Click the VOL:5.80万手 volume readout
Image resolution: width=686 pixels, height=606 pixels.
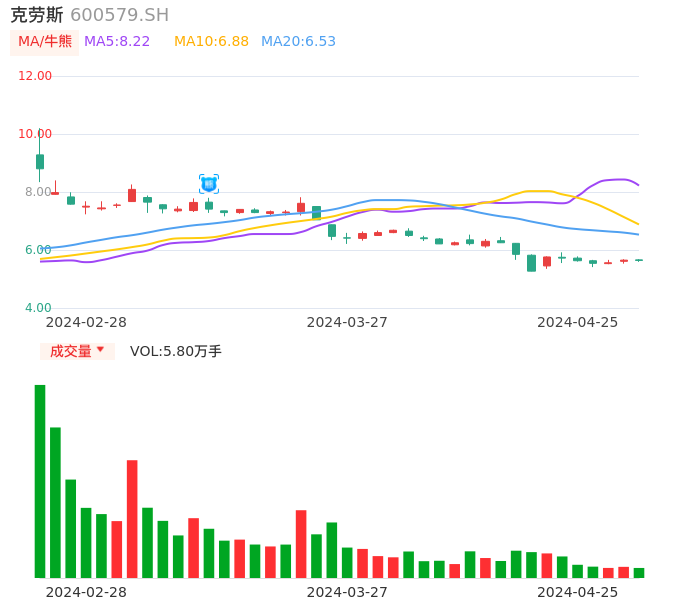[176, 351]
